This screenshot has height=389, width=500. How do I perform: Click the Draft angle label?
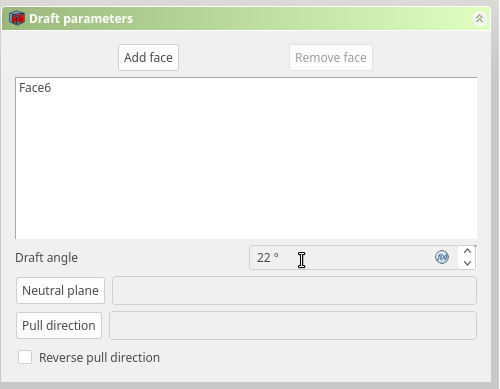[46, 257]
